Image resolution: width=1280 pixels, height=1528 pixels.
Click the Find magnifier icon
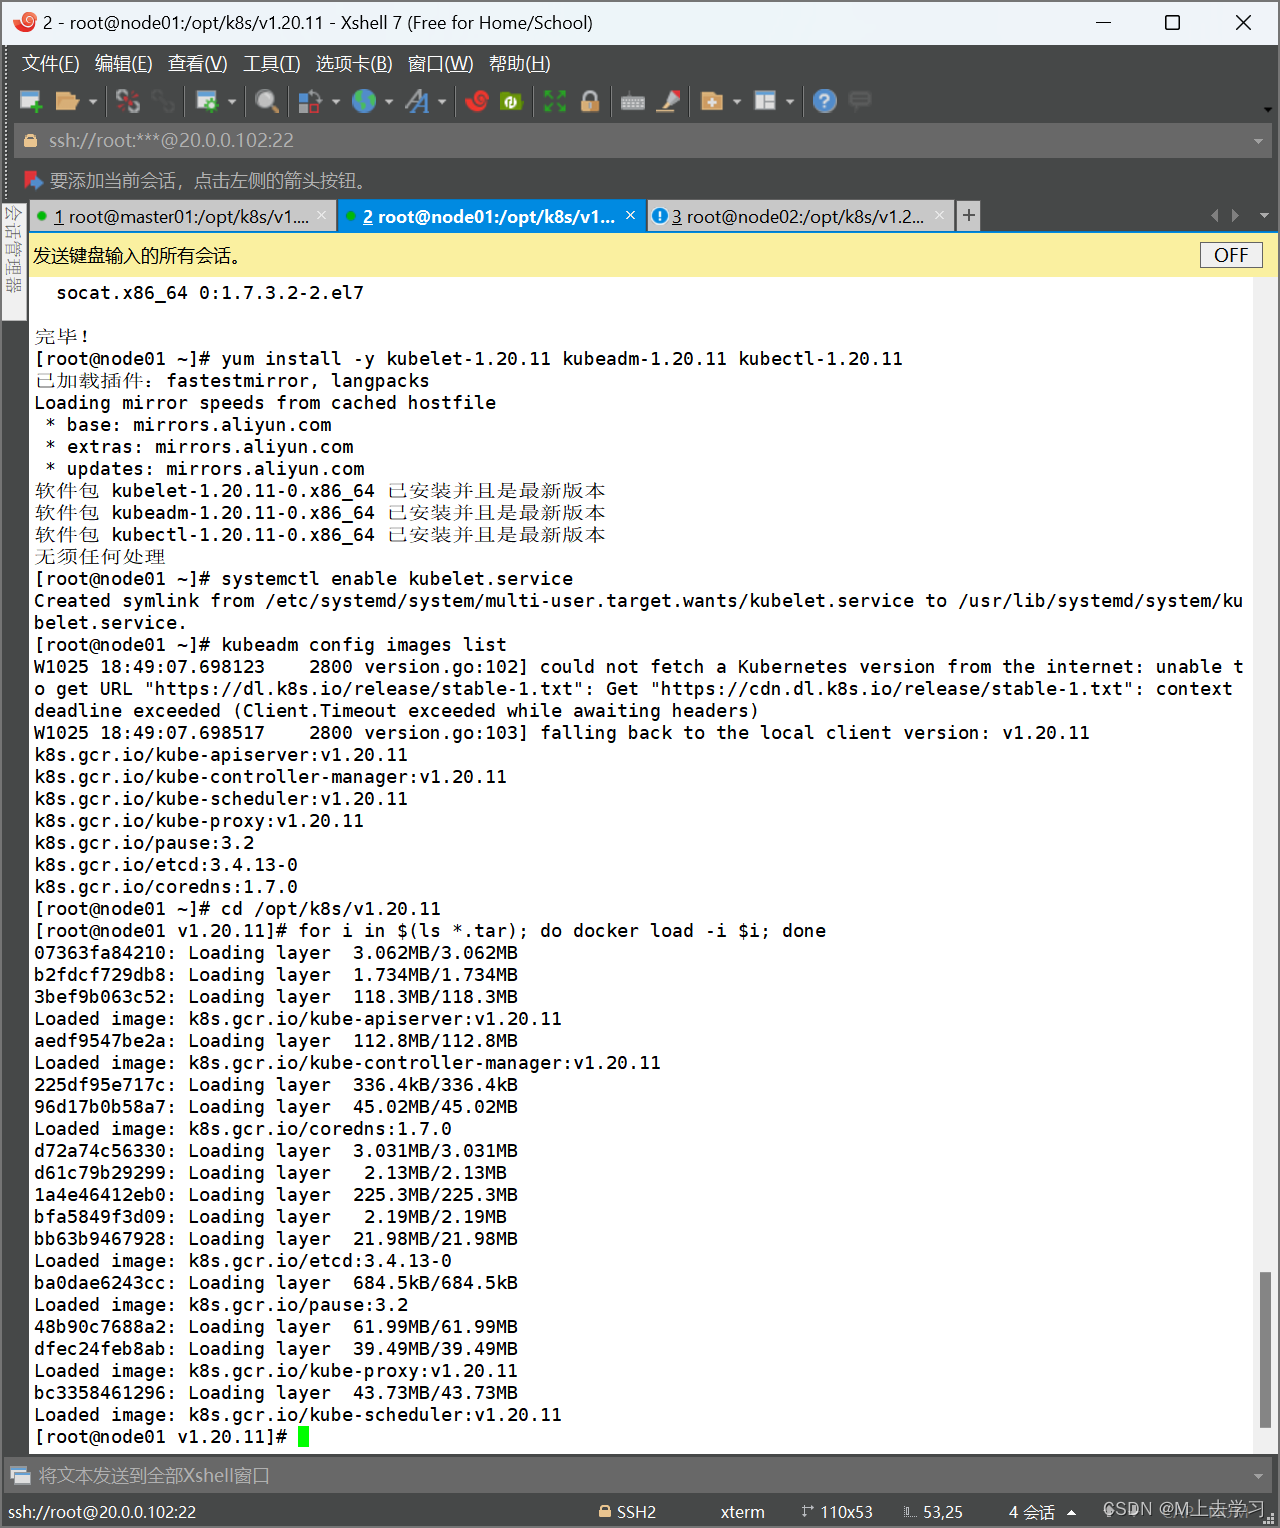[267, 101]
